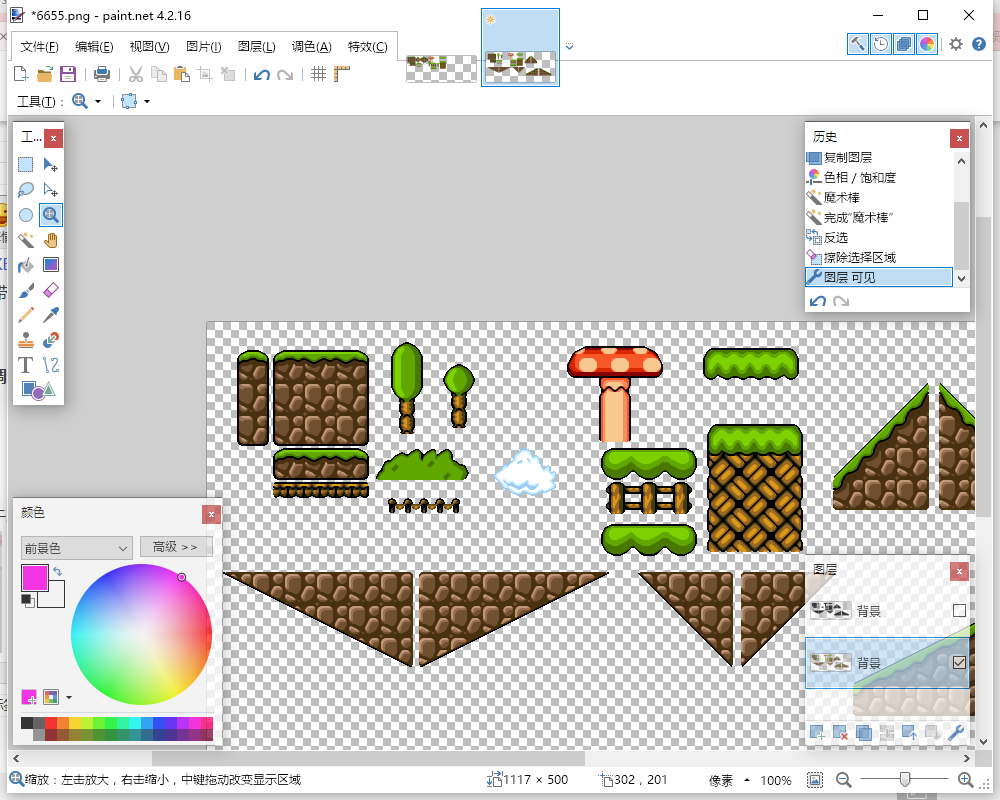The width and height of the screenshot is (1000, 800).
Task: Select the Line/Curve tool
Action: pyautogui.click(x=50, y=365)
